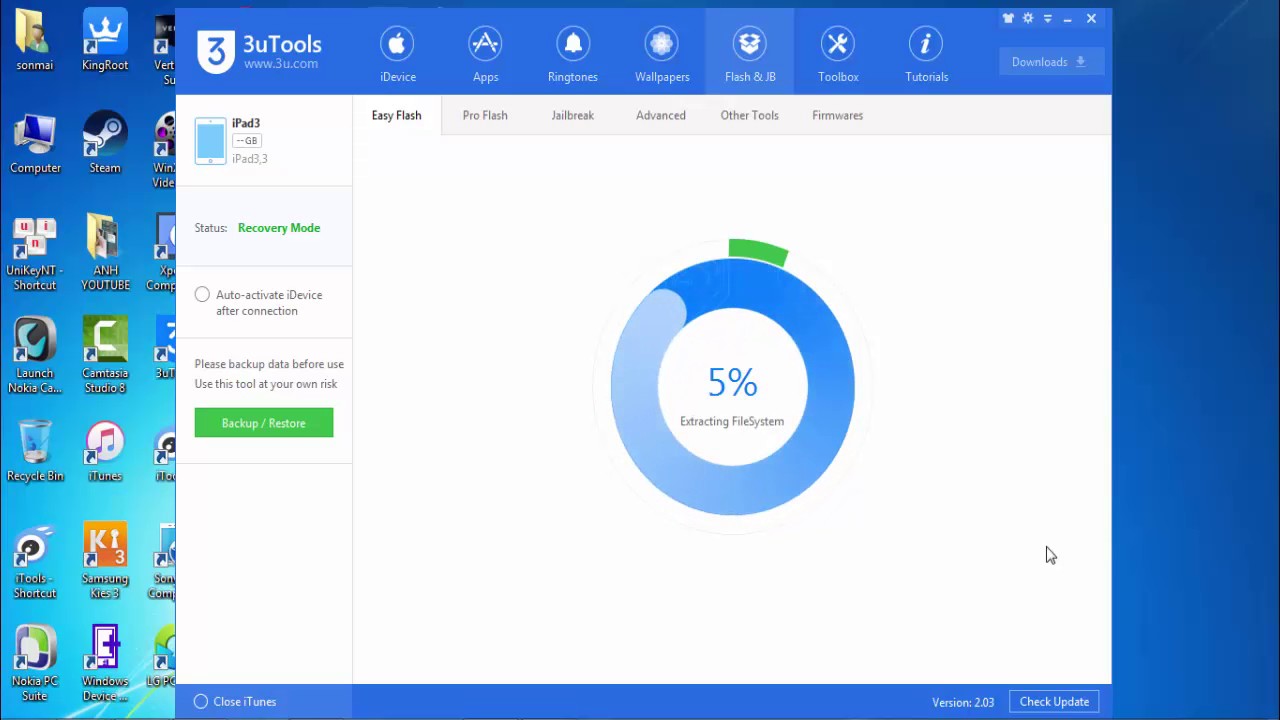Open the Toolbox section
This screenshot has width=1280, height=720.
pyautogui.click(x=838, y=54)
